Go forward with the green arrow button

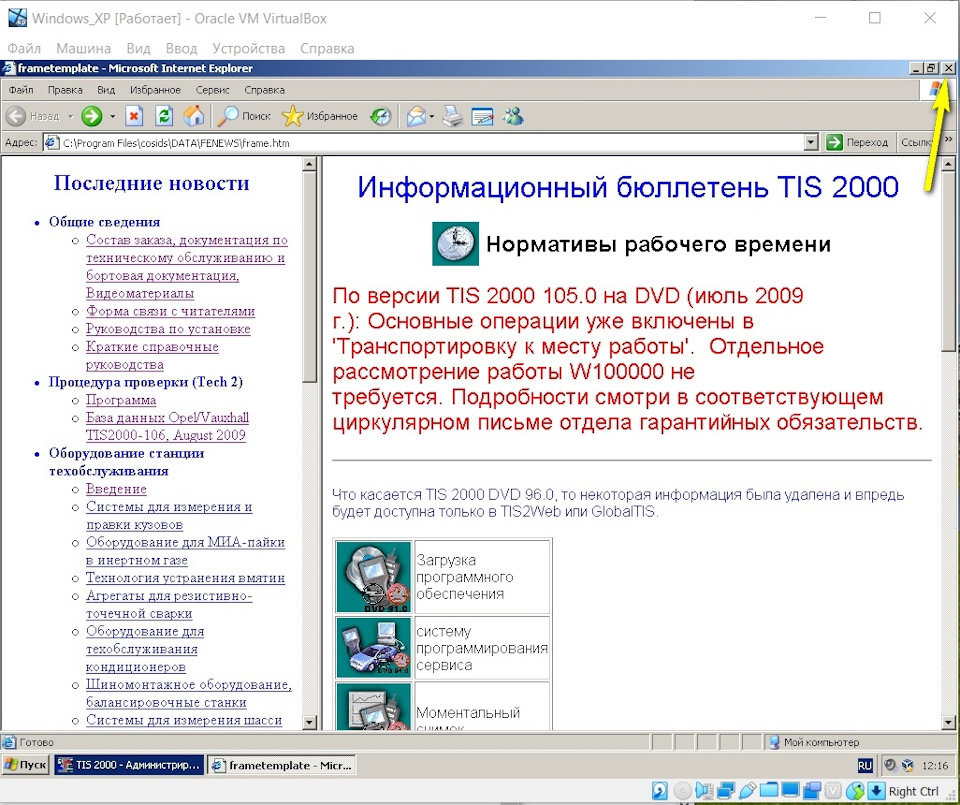point(92,116)
